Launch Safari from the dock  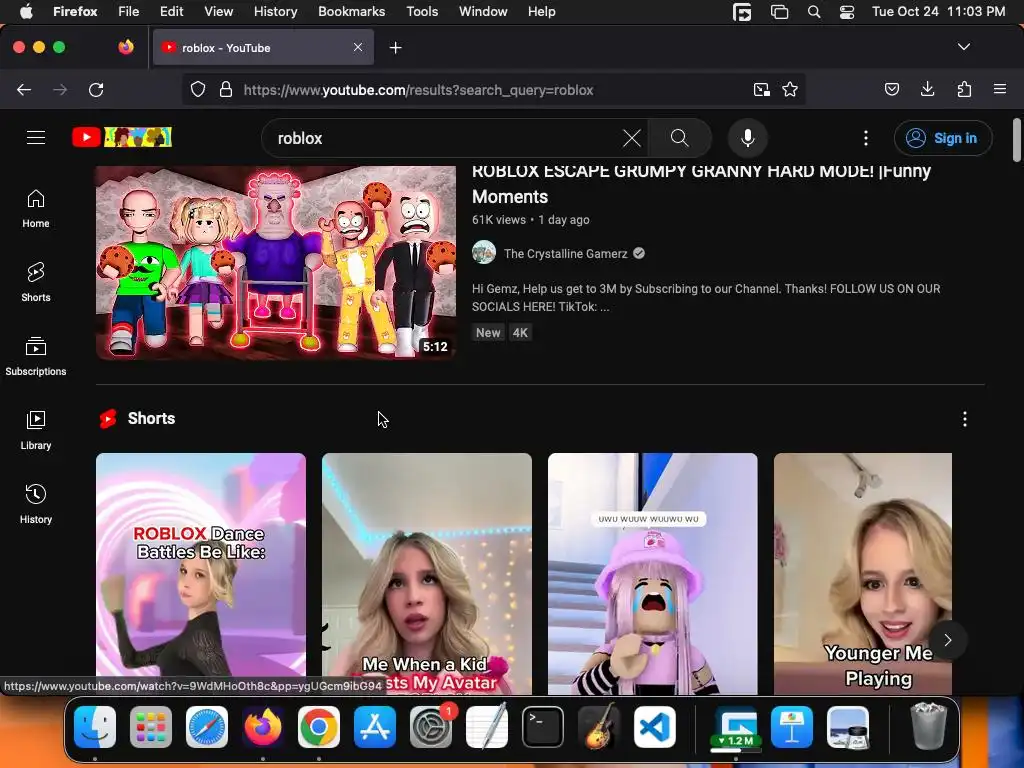[207, 727]
